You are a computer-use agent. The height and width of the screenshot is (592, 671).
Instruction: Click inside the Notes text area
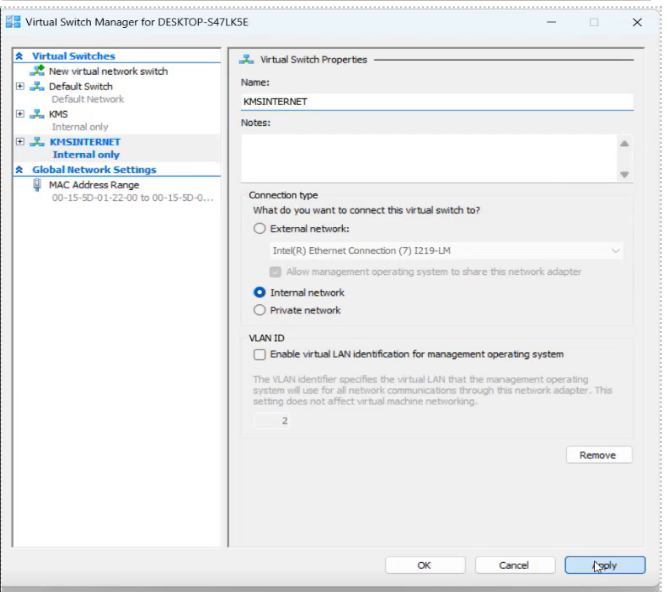(429, 158)
